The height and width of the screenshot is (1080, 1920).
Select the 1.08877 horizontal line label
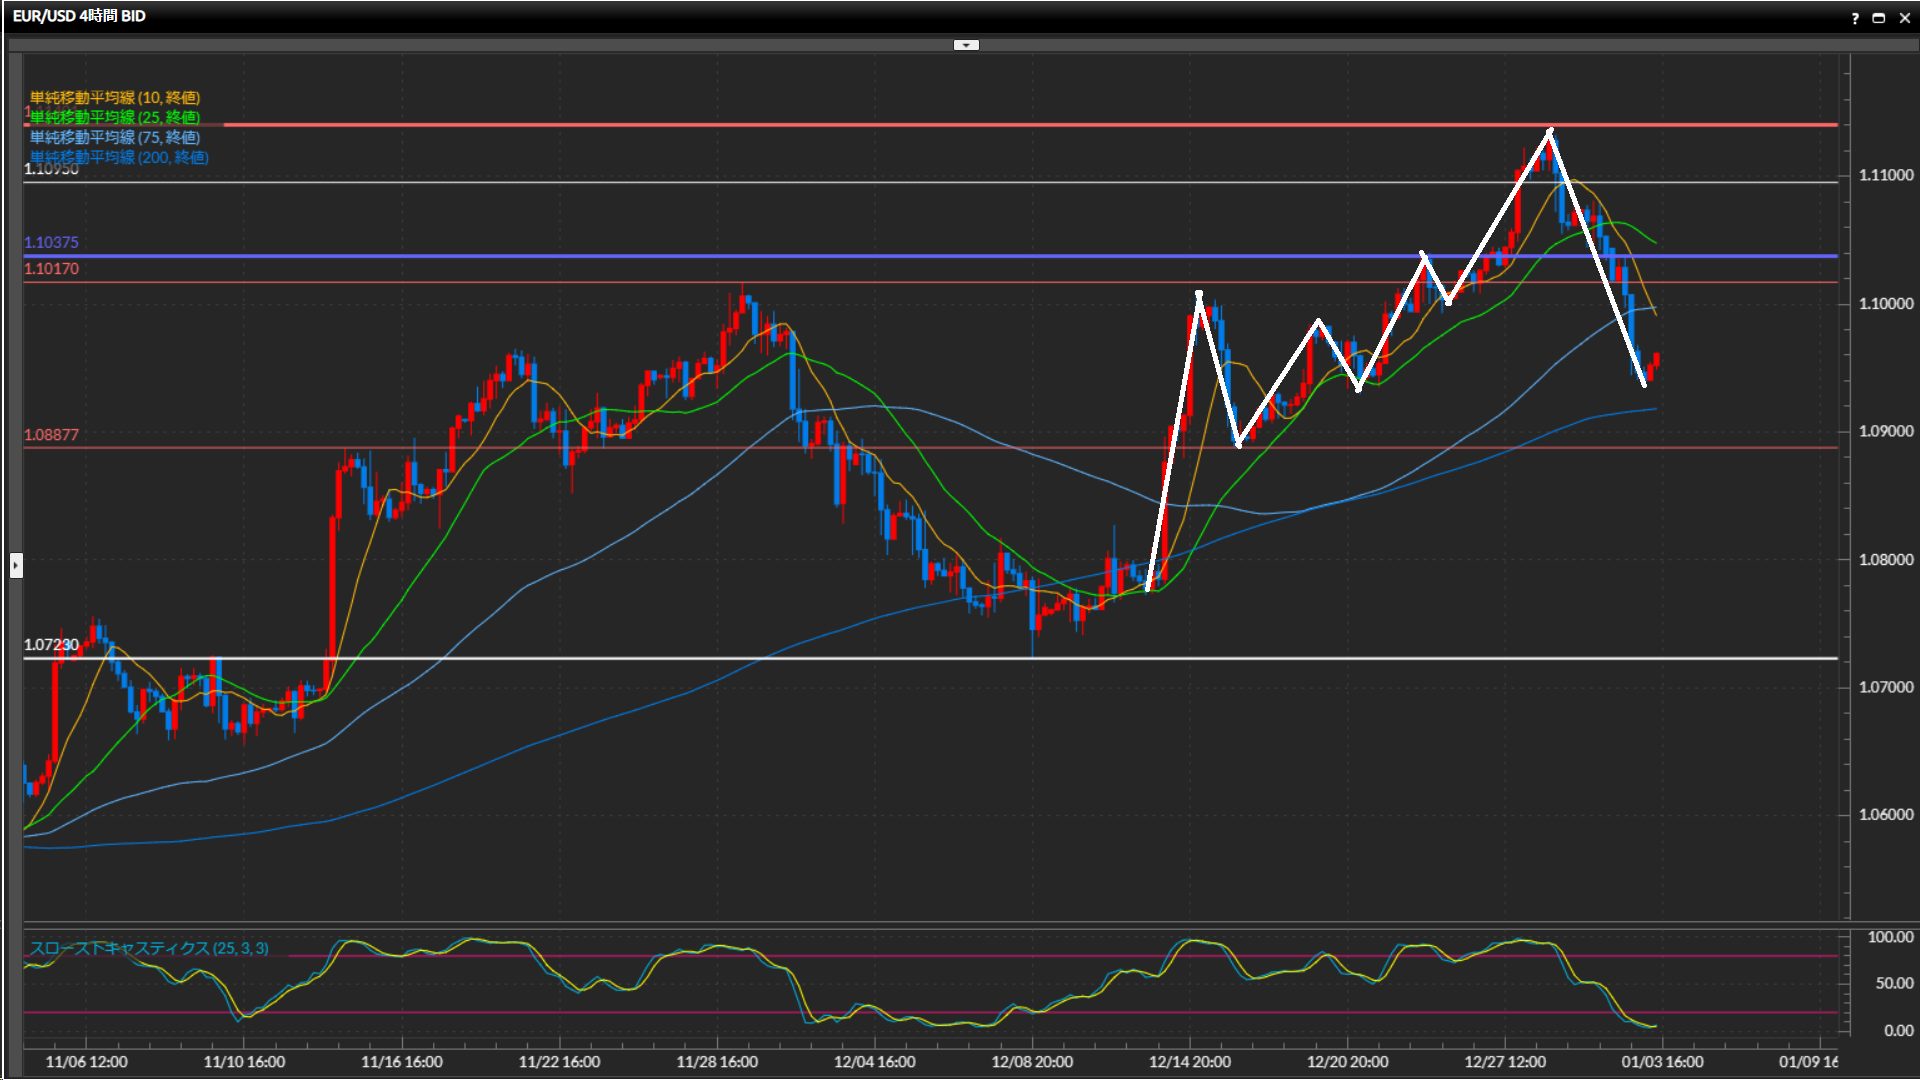[51, 435]
